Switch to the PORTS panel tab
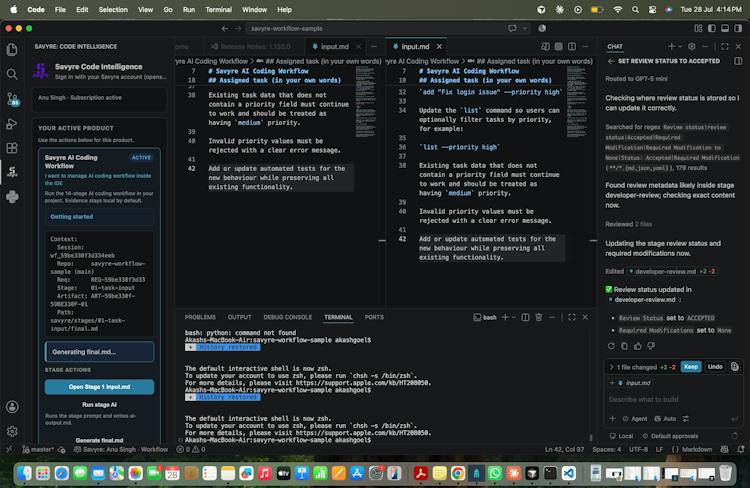 click(x=374, y=317)
